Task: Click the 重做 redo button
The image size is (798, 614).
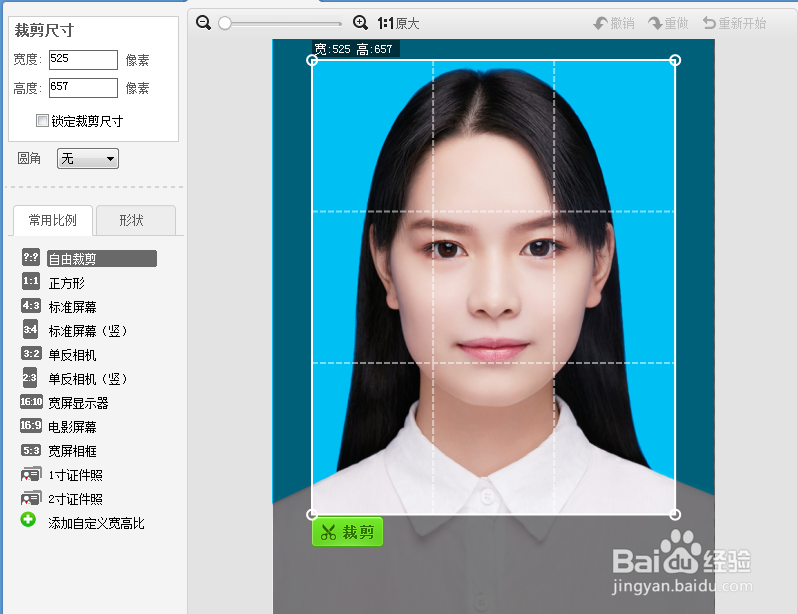Action: click(x=668, y=23)
